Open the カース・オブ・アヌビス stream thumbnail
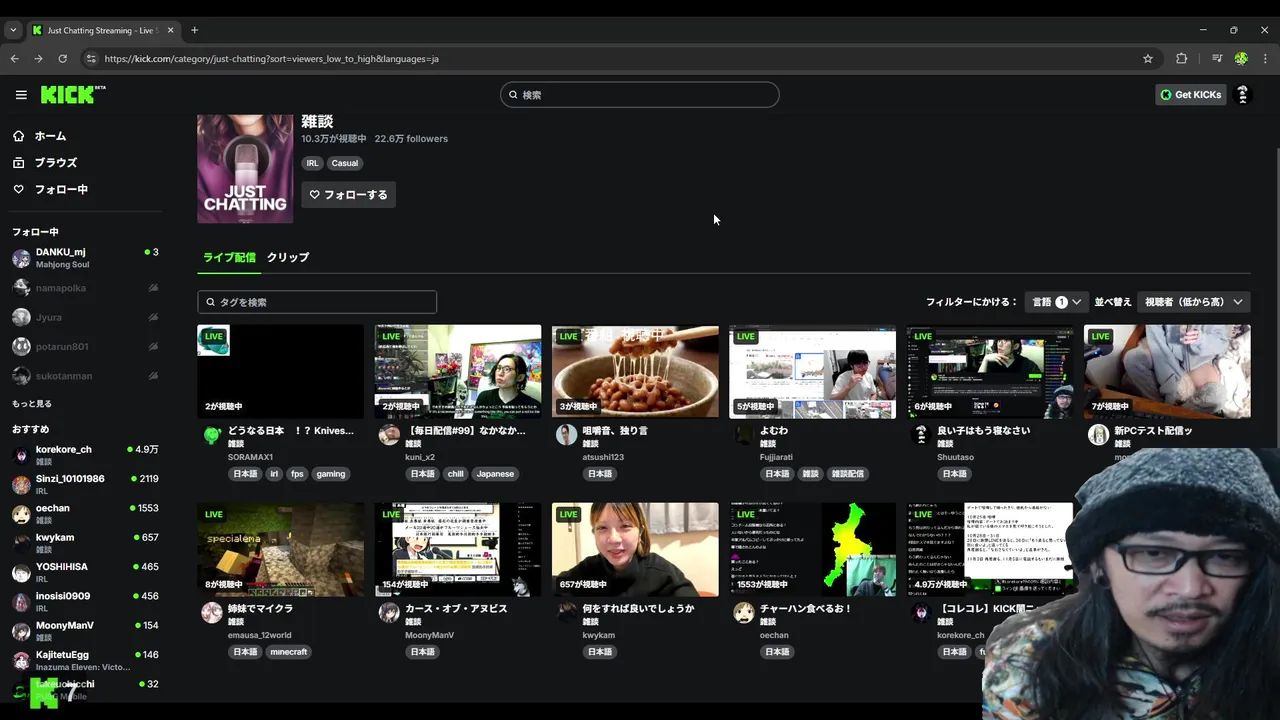Screen dimensions: 1280x720 [458, 549]
